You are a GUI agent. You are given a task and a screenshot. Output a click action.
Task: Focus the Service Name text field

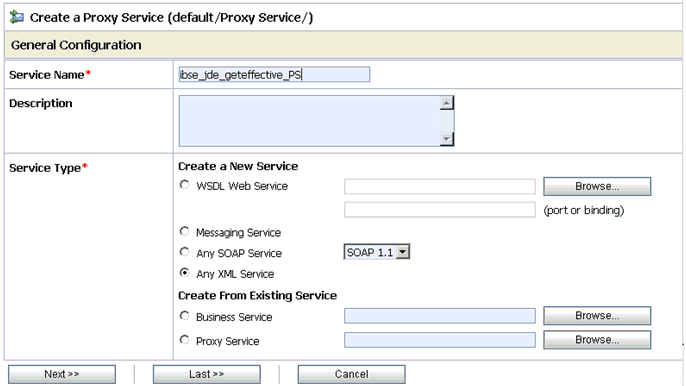(274, 74)
